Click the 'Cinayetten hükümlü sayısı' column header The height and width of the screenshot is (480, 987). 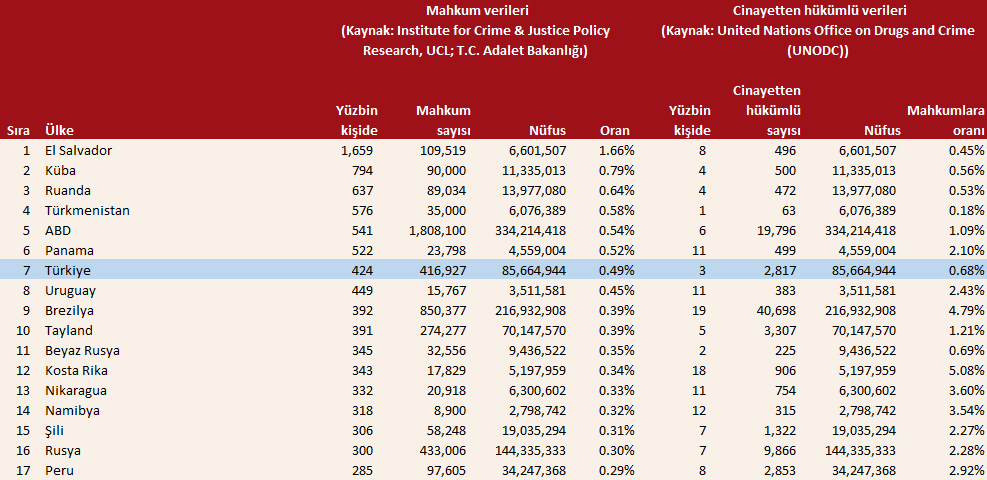[767, 110]
